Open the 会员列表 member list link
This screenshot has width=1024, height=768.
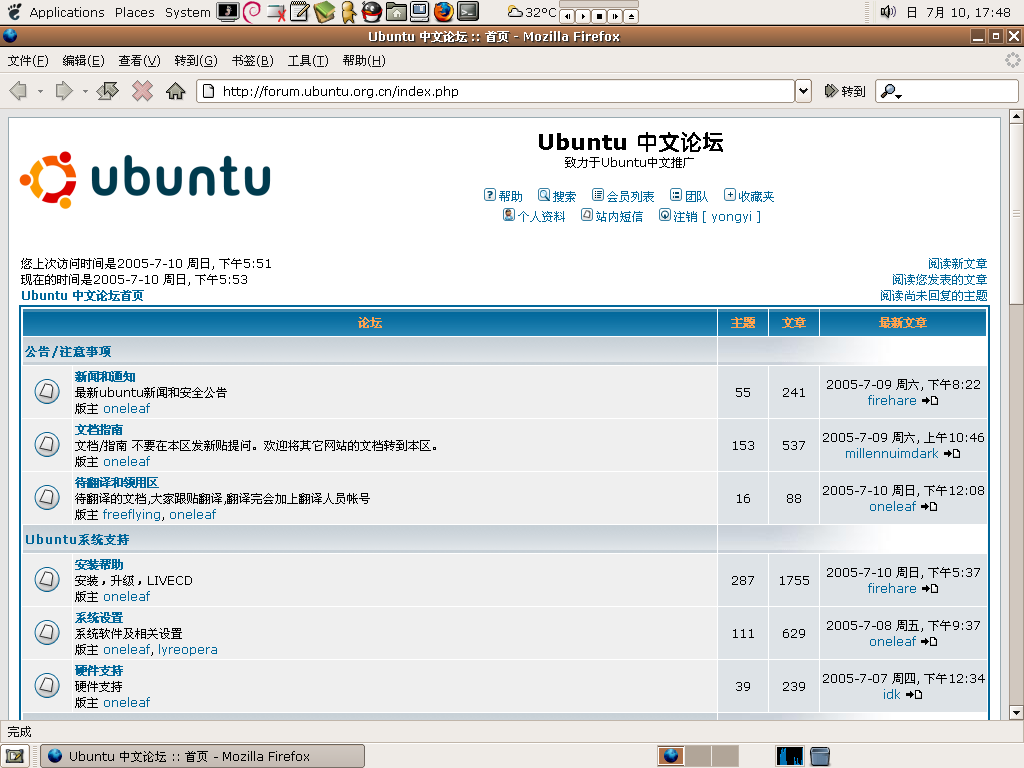(x=623, y=196)
